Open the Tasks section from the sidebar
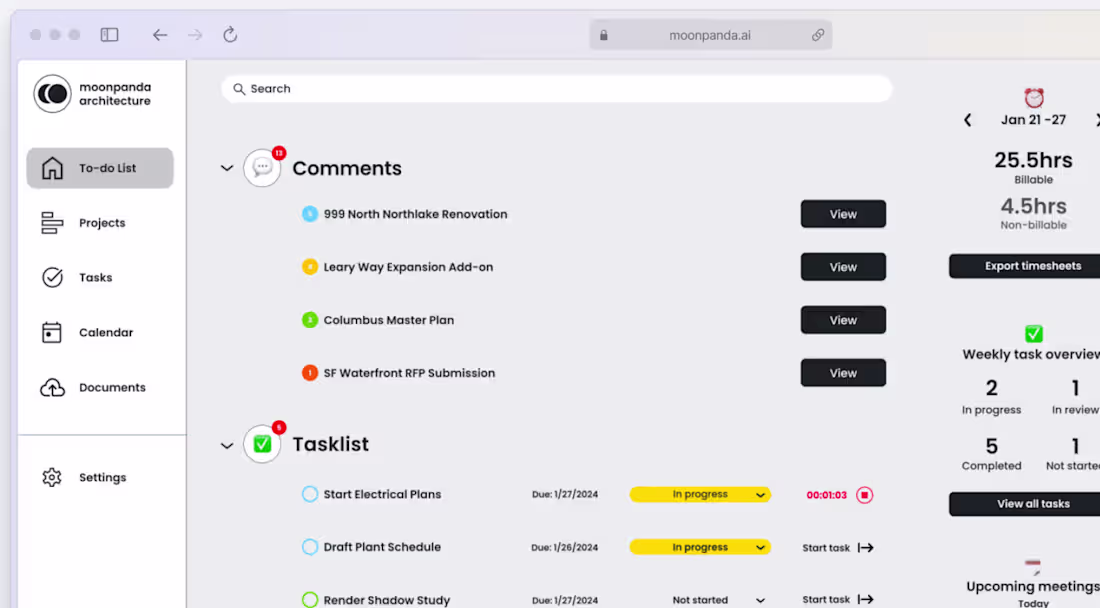The width and height of the screenshot is (1100, 608). pyautogui.click(x=52, y=277)
